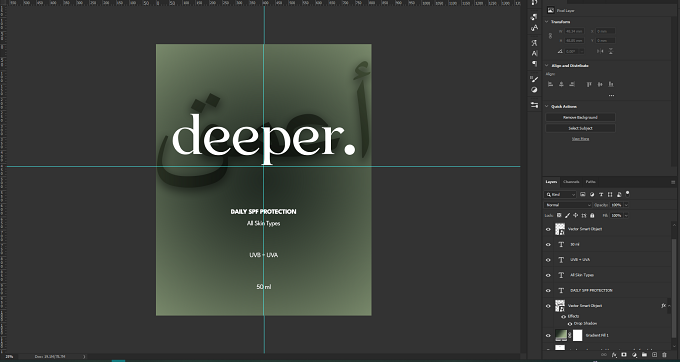680x362 pixels.
Task: Open the Properties panel icon
Action: click(534, 105)
